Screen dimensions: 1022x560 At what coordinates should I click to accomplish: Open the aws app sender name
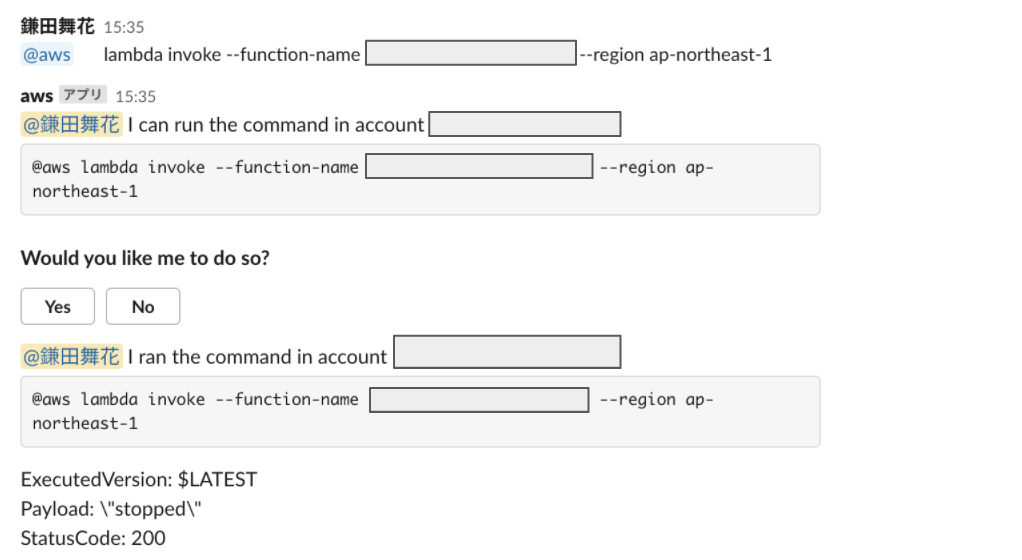(x=36, y=96)
